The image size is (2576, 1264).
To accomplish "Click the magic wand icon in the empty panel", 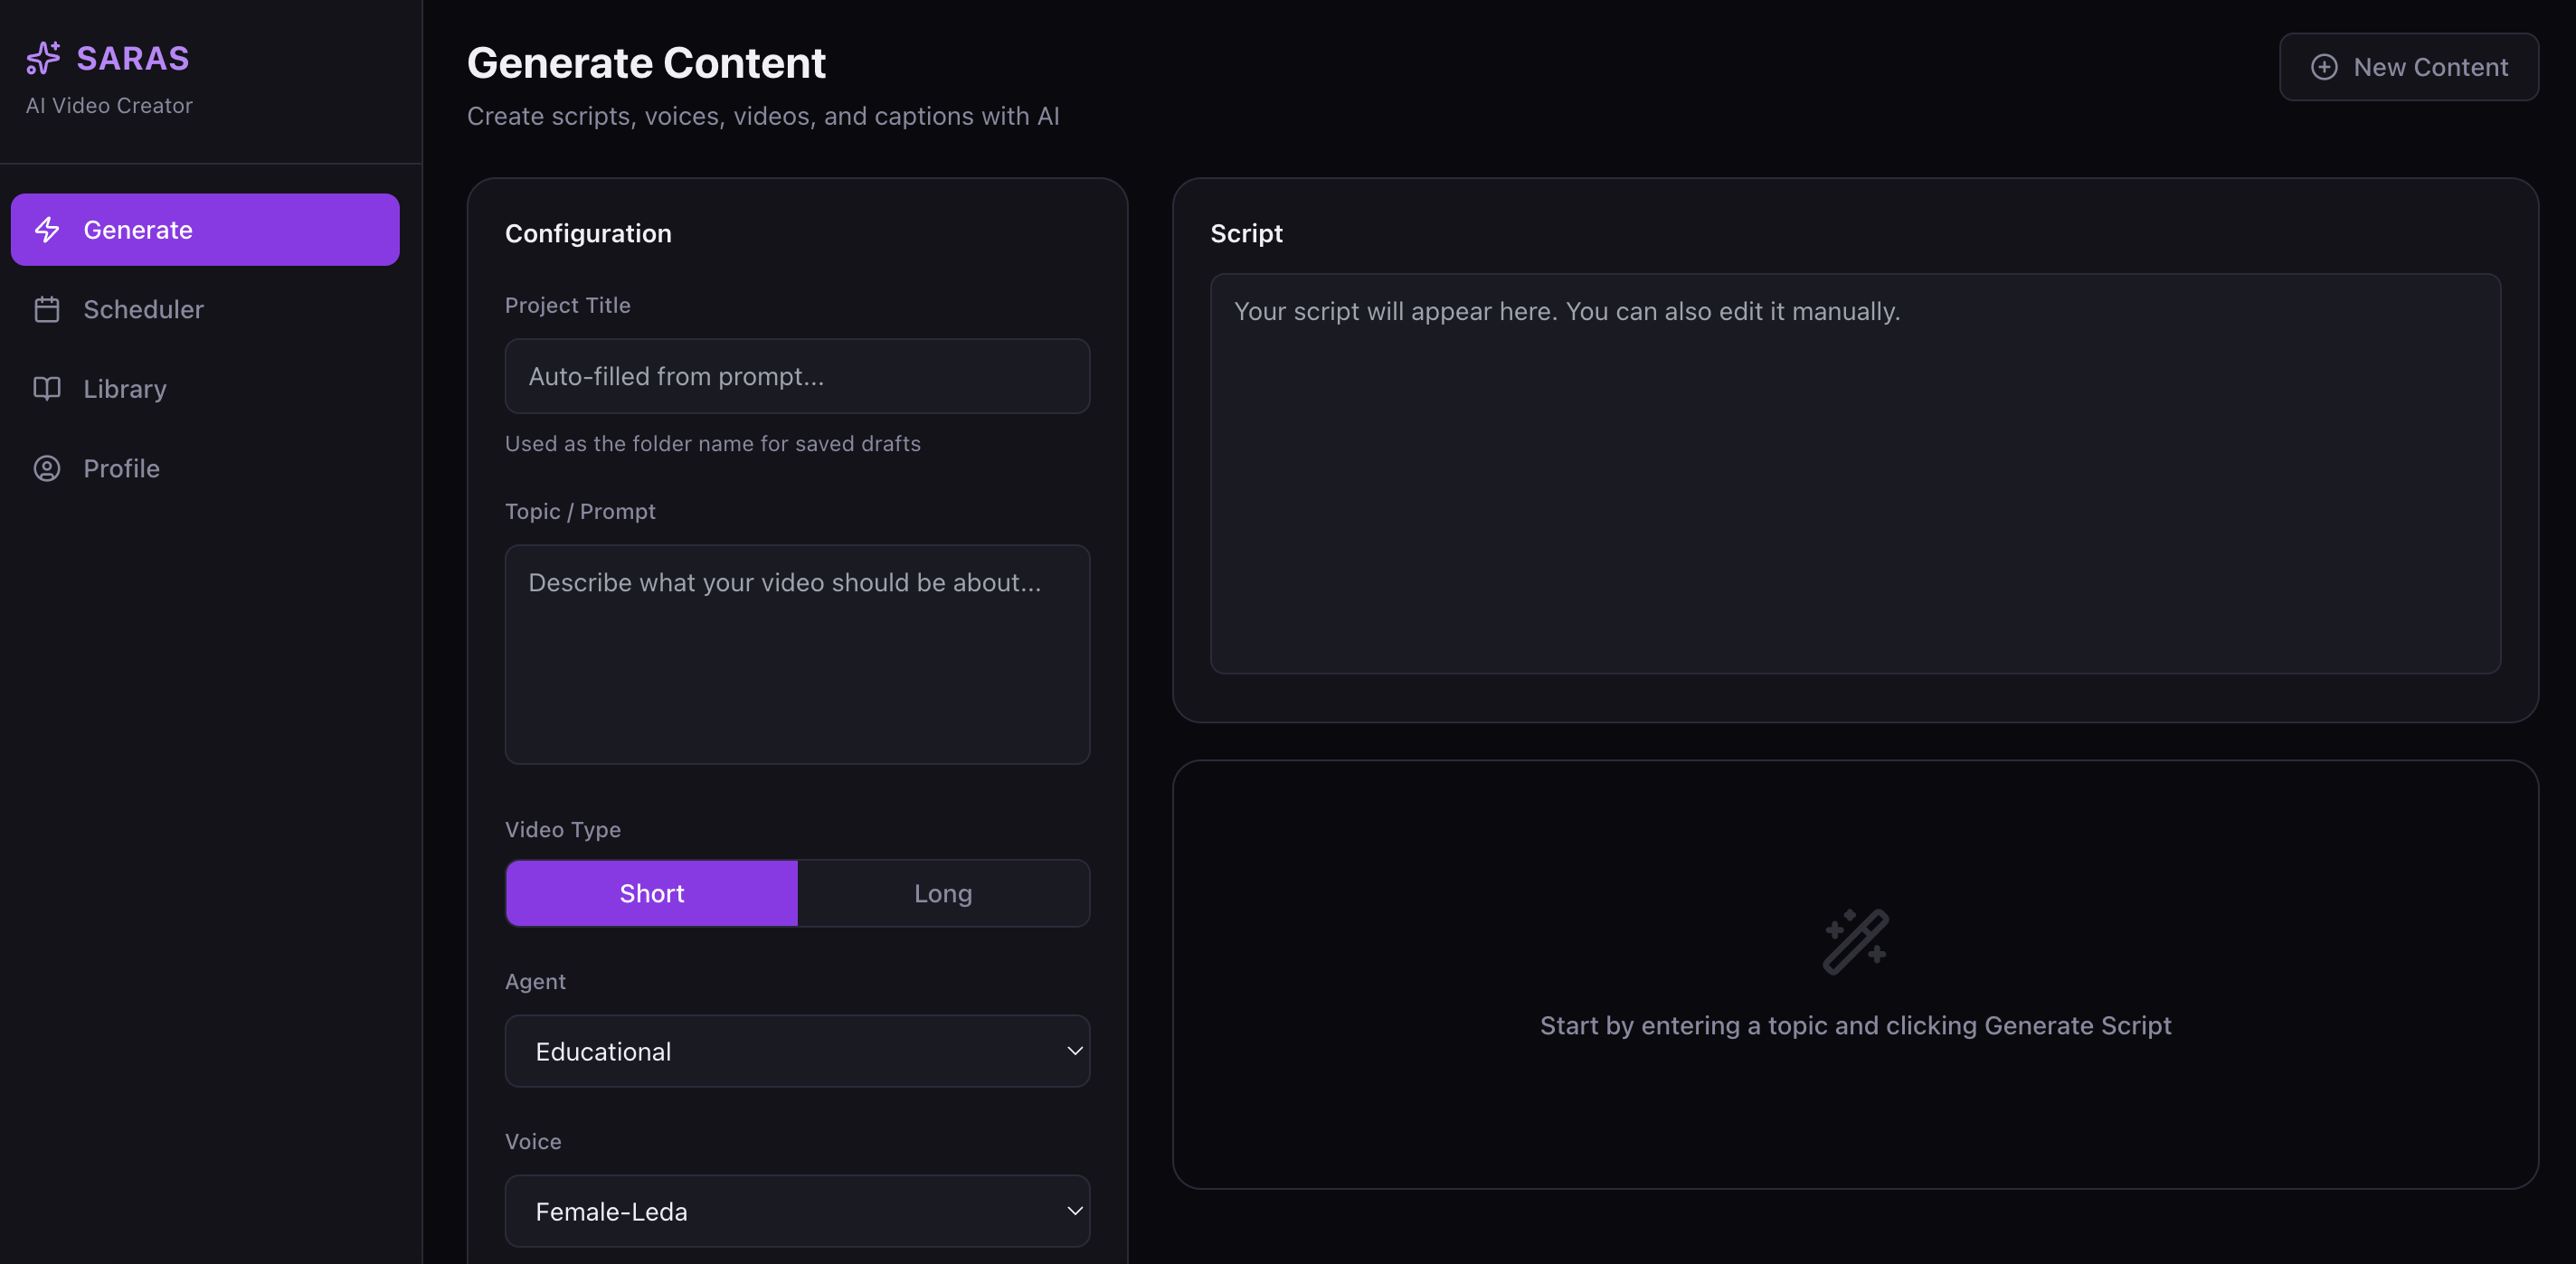I will (1855, 941).
